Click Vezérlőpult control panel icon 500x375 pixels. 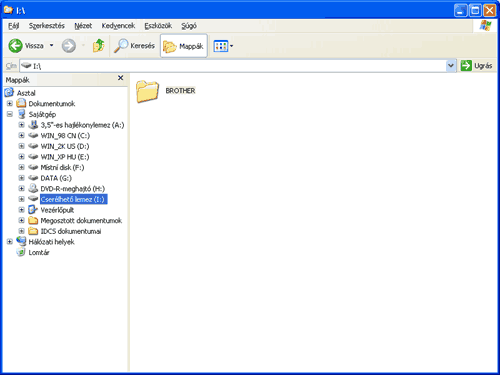point(33,210)
